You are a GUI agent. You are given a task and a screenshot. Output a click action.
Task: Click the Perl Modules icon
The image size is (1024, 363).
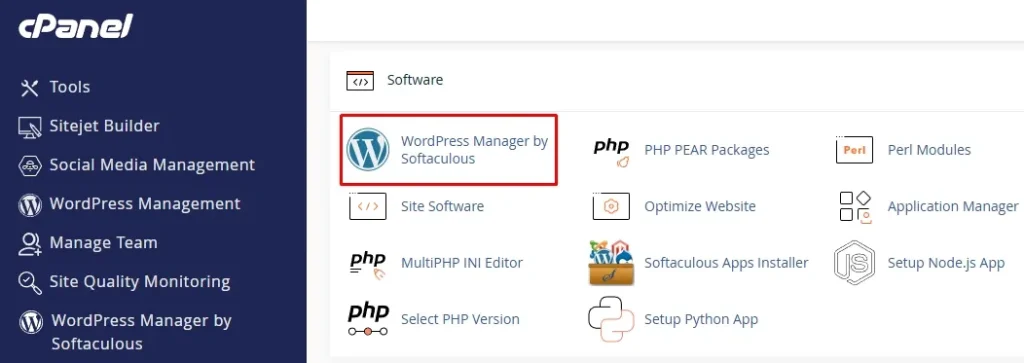[x=854, y=150]
